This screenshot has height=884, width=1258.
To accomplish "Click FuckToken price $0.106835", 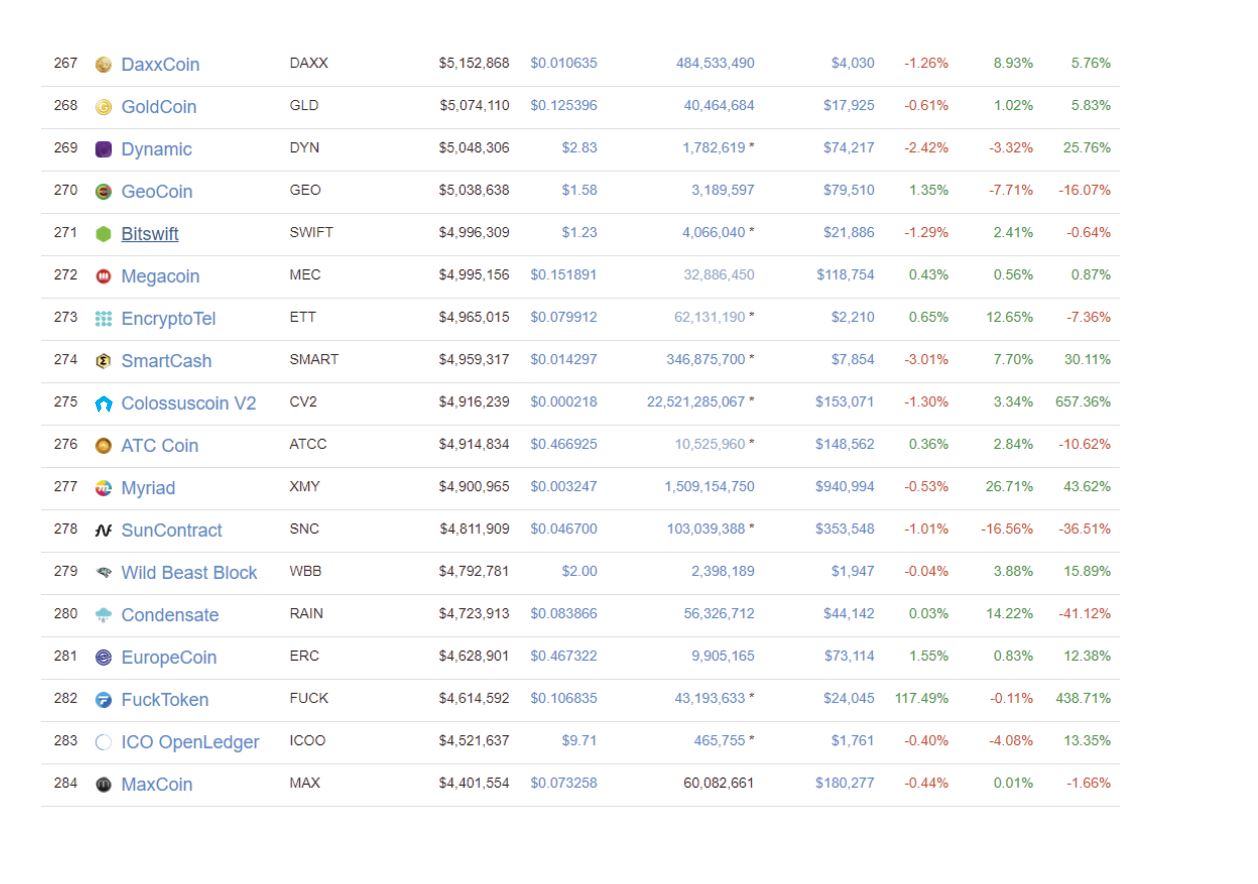I will (564, 698).
